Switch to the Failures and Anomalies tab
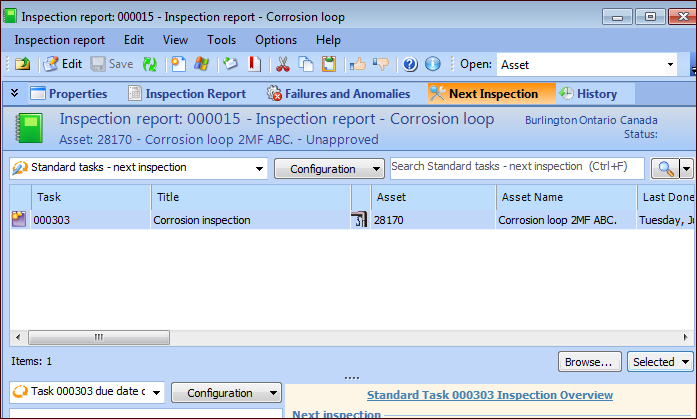697x419 pixels. (x=339, y=93)
